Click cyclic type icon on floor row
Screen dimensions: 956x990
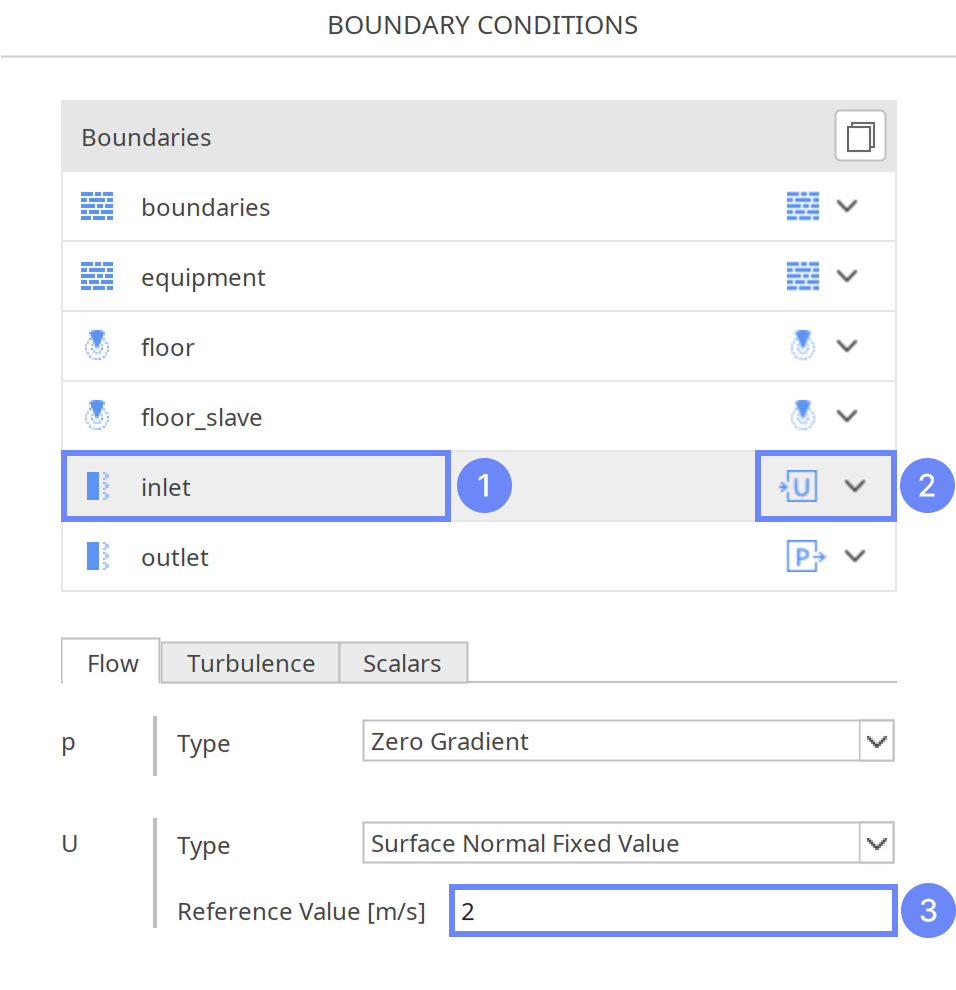coord(802,346)
